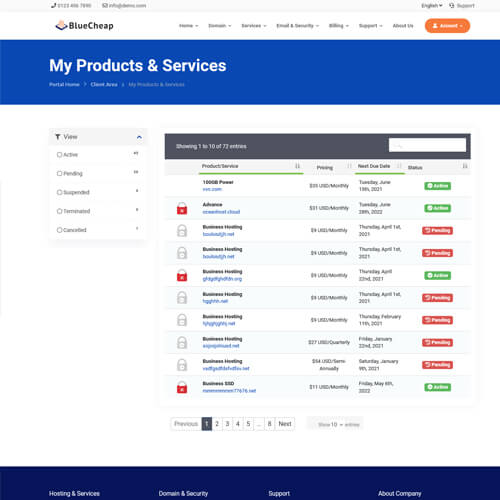Screen dimensions: 500x500
Task: Go to pagination page 3
Action: tap(227, 424)
